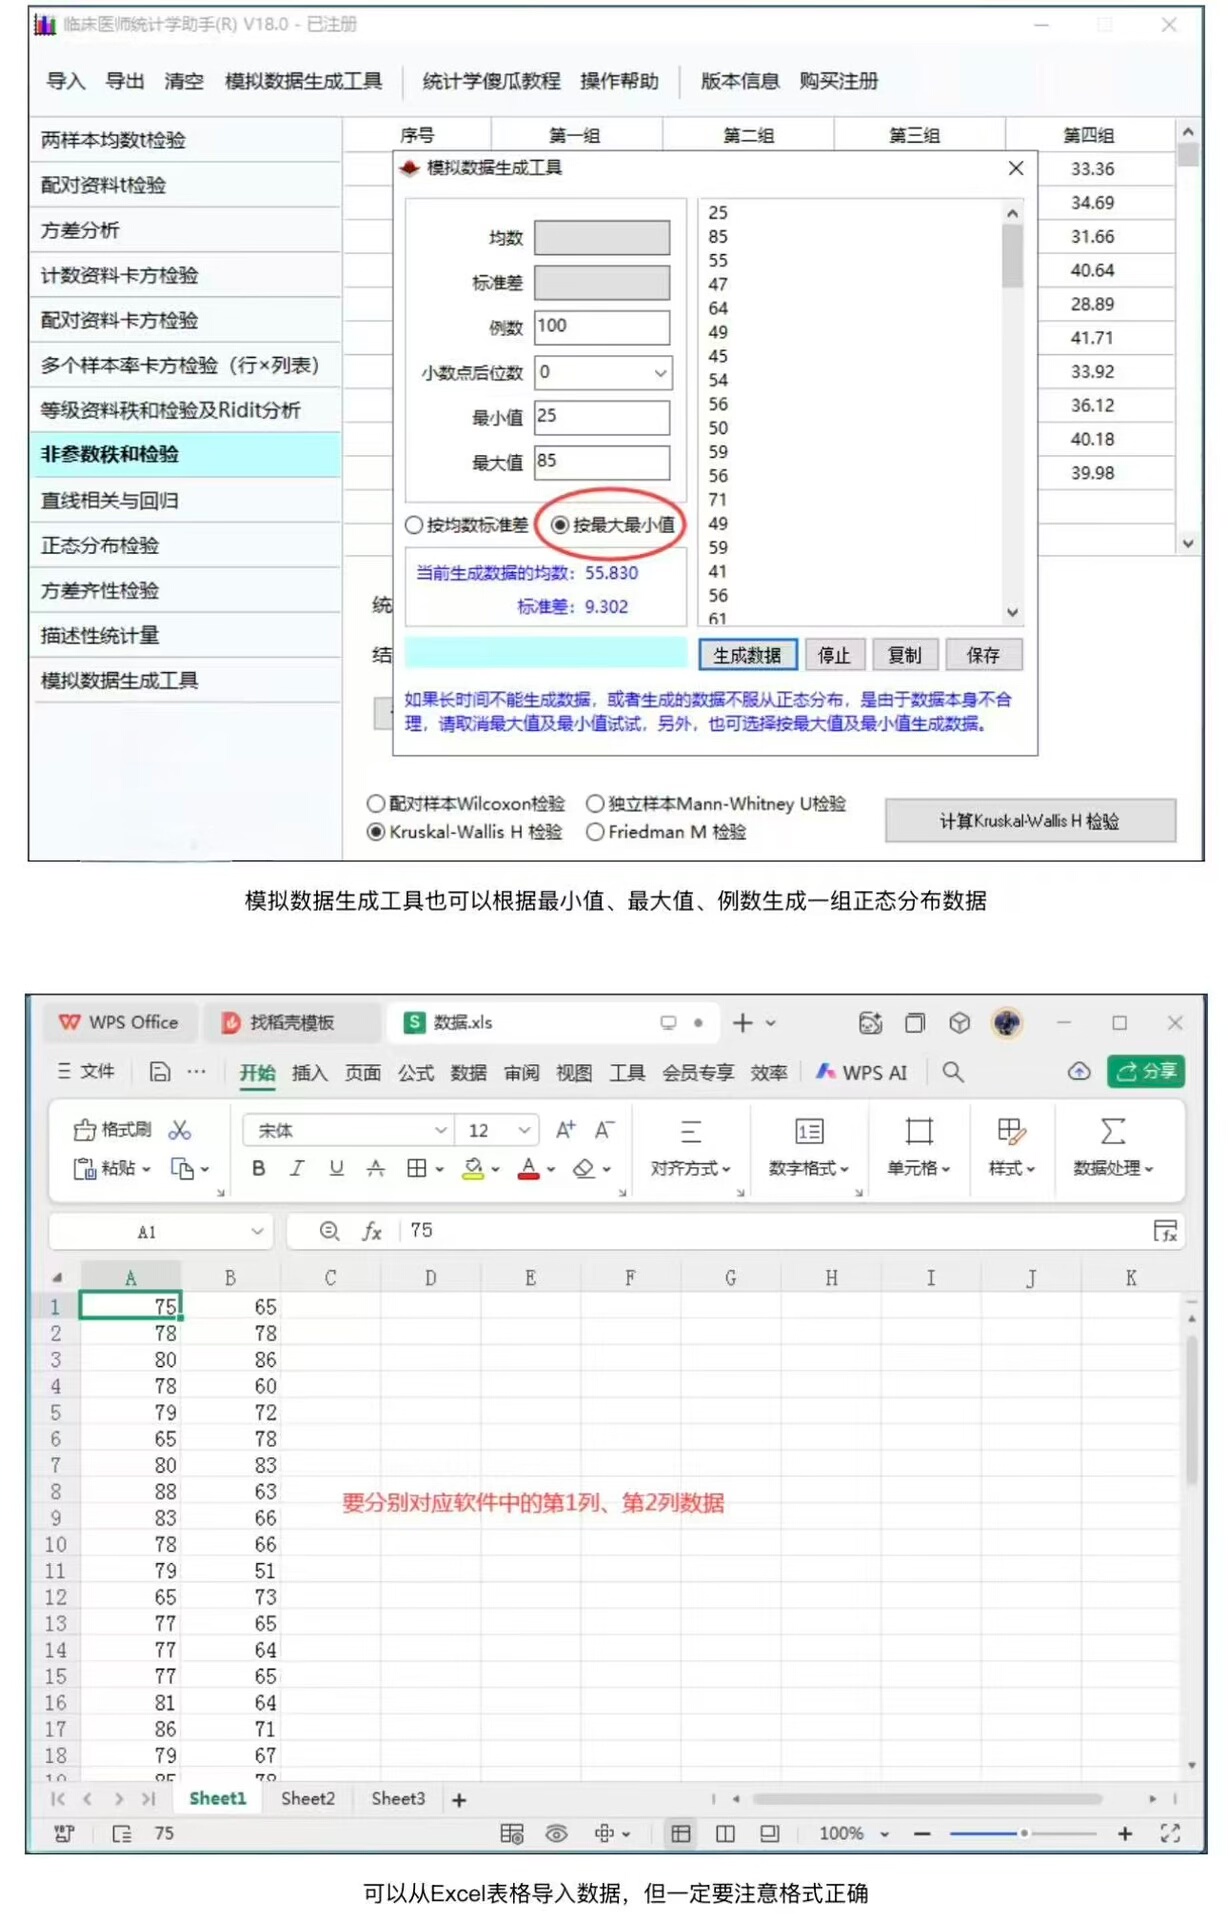Click the Normal view icon in status bar
The image size is (1228, 1920).
[x=681, y=1833]
